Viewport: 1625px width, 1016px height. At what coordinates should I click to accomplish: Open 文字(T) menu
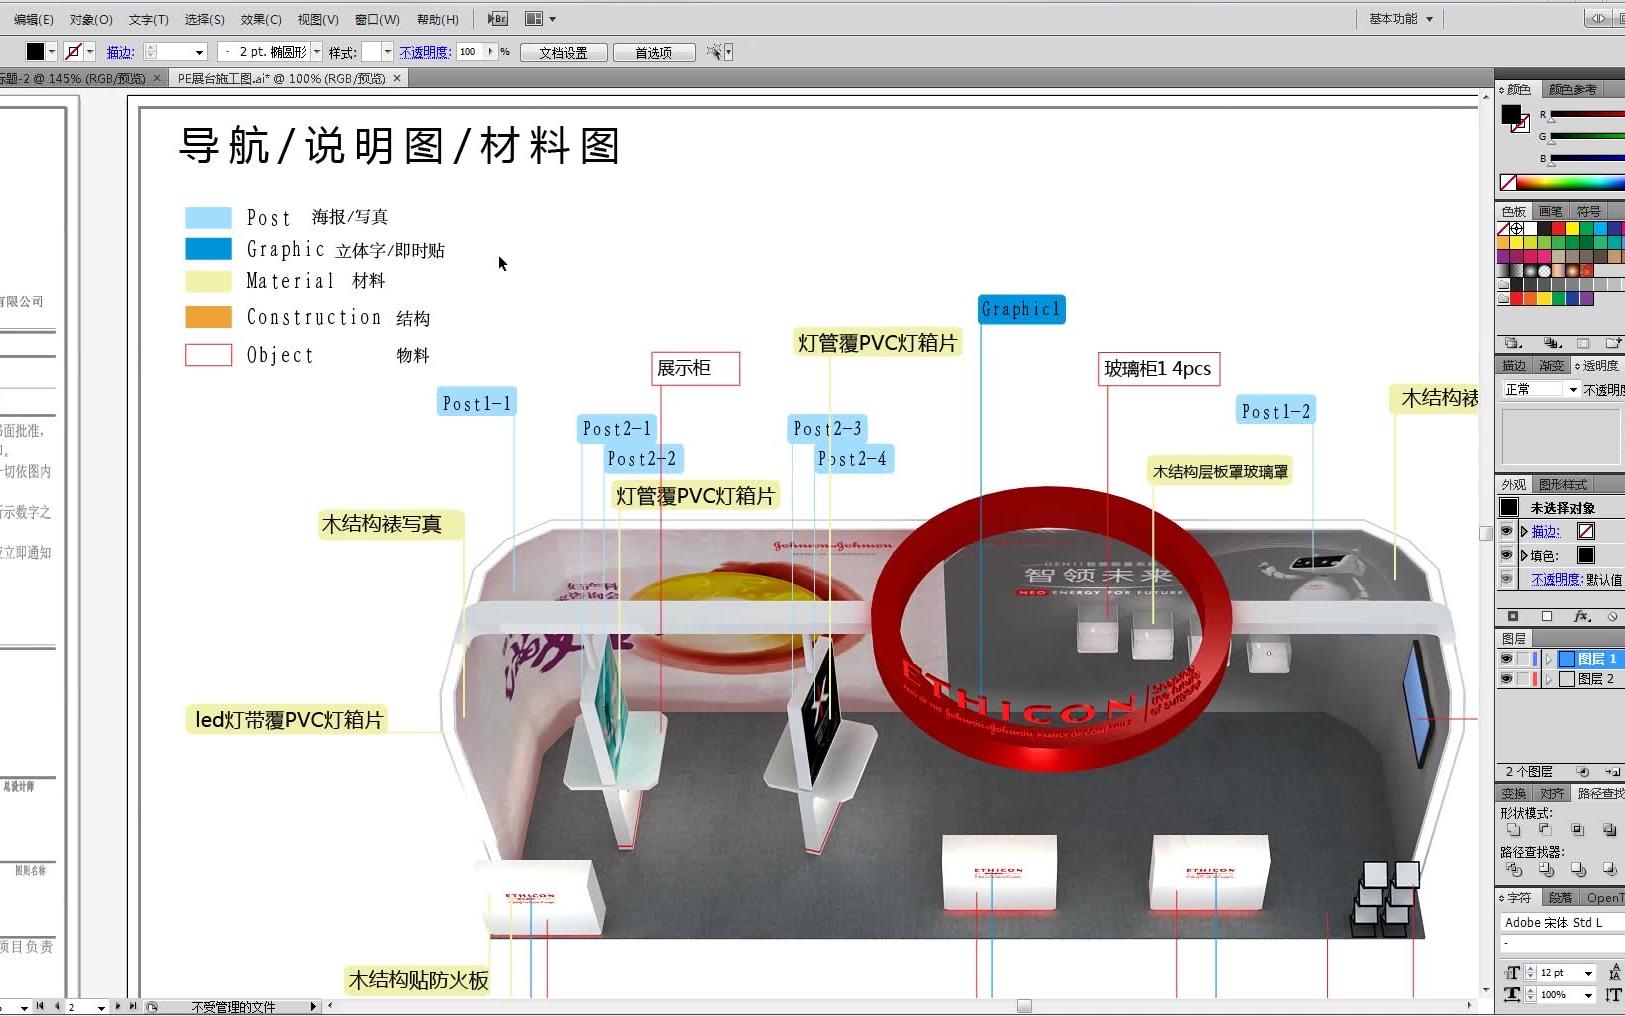click(x=148, y=19)
